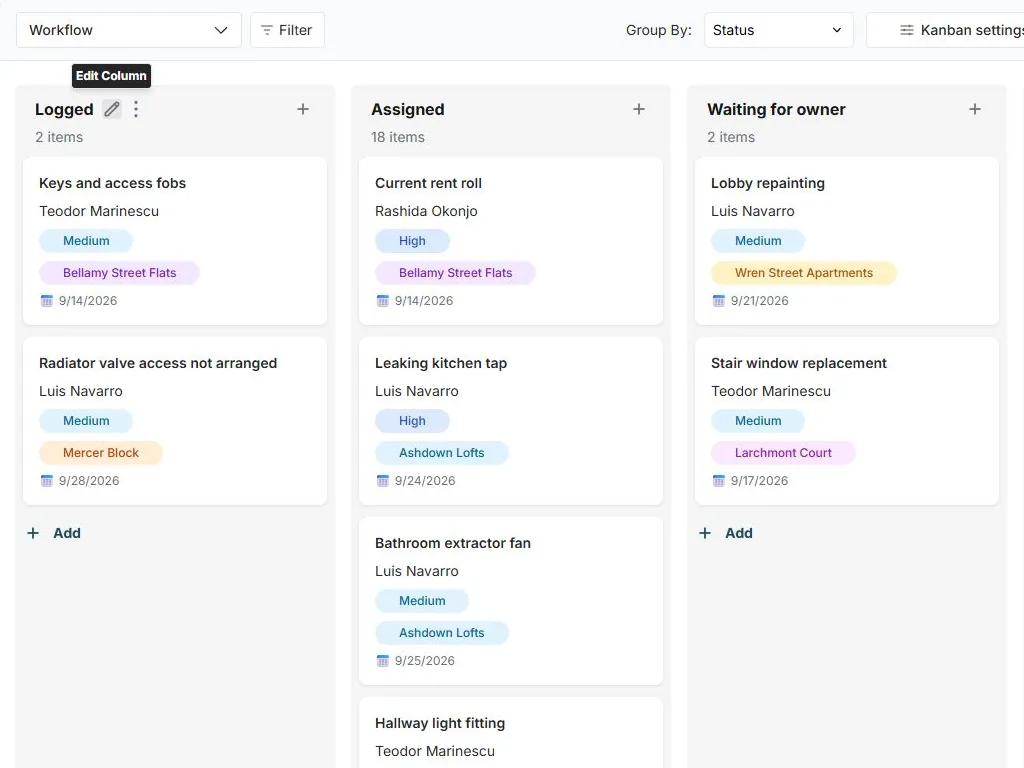Click calendar icon on Bathroom extractor fan card
The height and width of the screenshot is (768, 1024).
(x=383, y=660)
